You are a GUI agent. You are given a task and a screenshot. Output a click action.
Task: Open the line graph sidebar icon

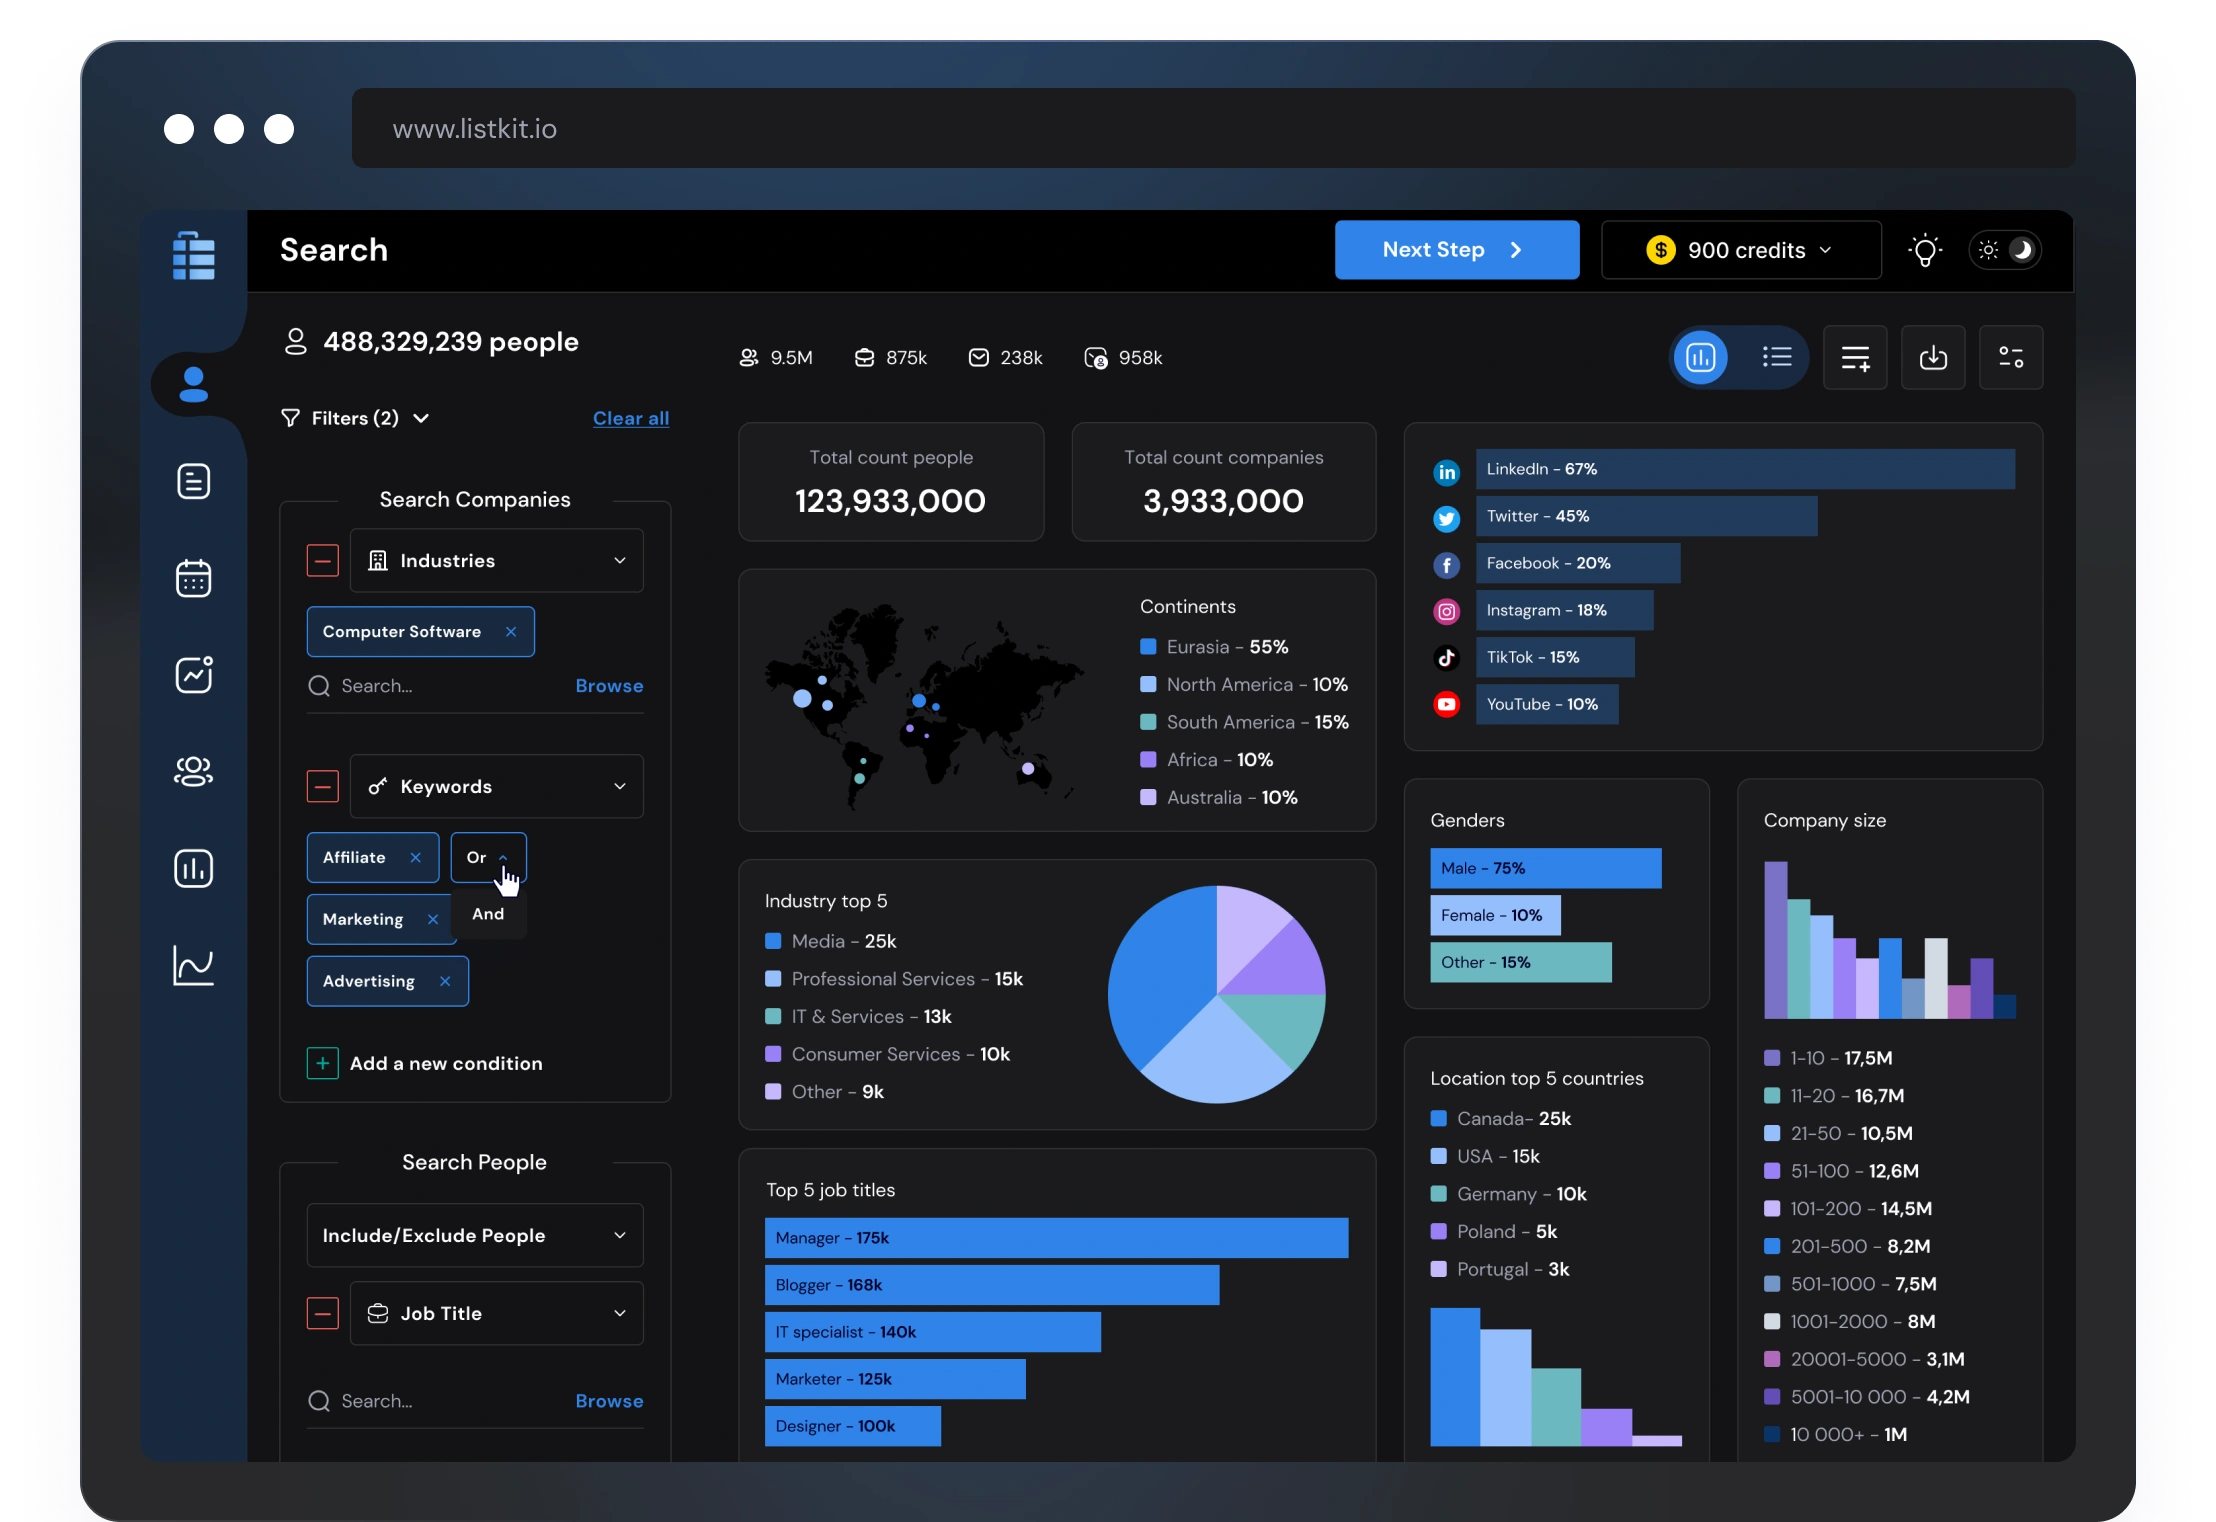[x=193, y=965]
